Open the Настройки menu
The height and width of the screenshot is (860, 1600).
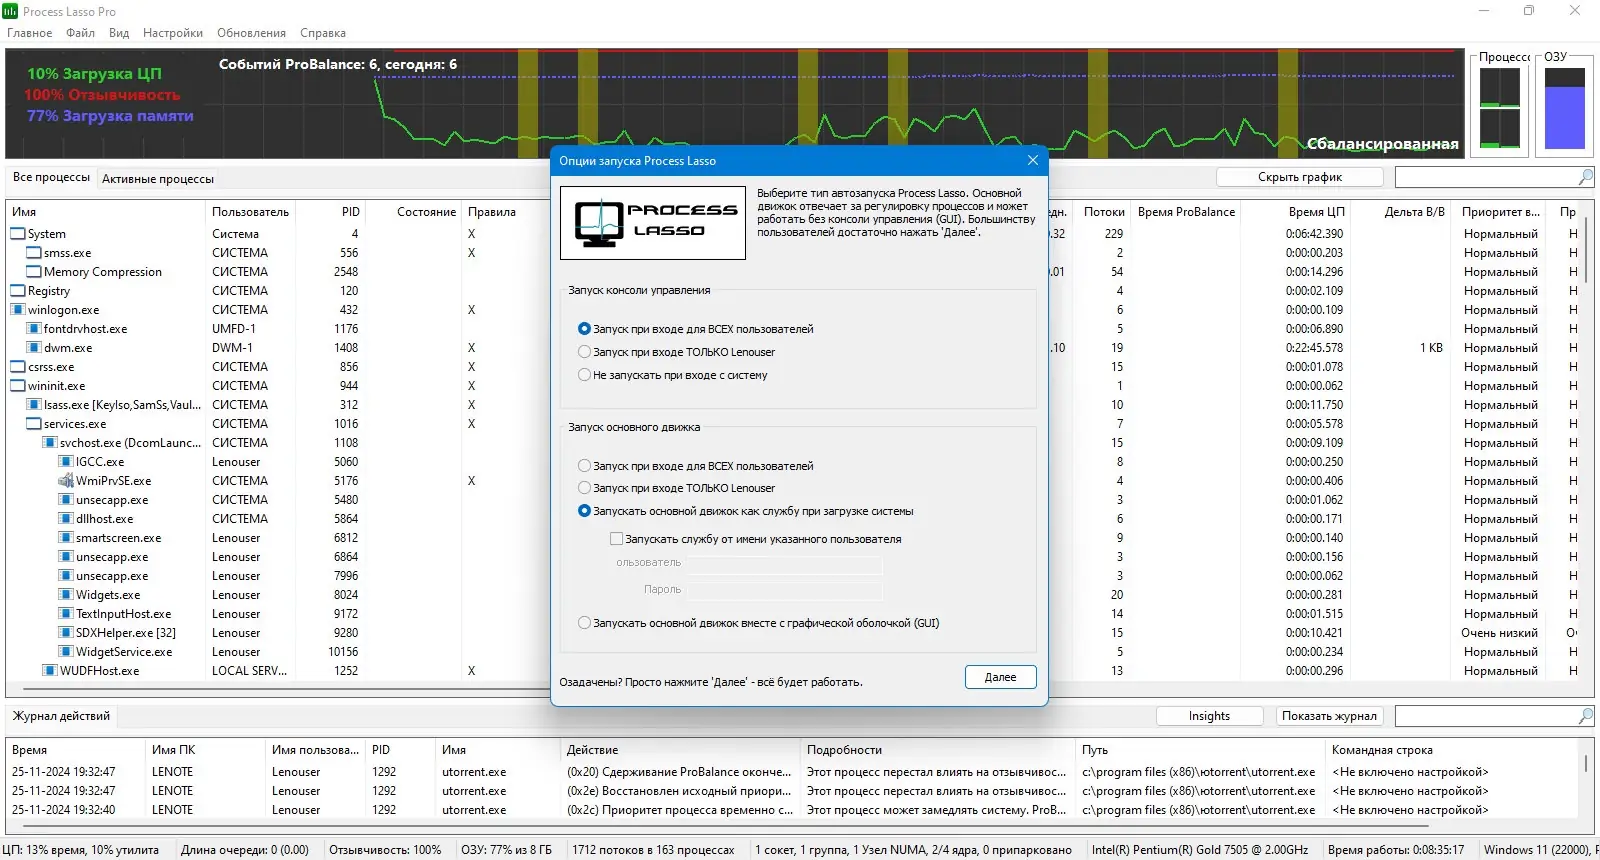point(173,33)
